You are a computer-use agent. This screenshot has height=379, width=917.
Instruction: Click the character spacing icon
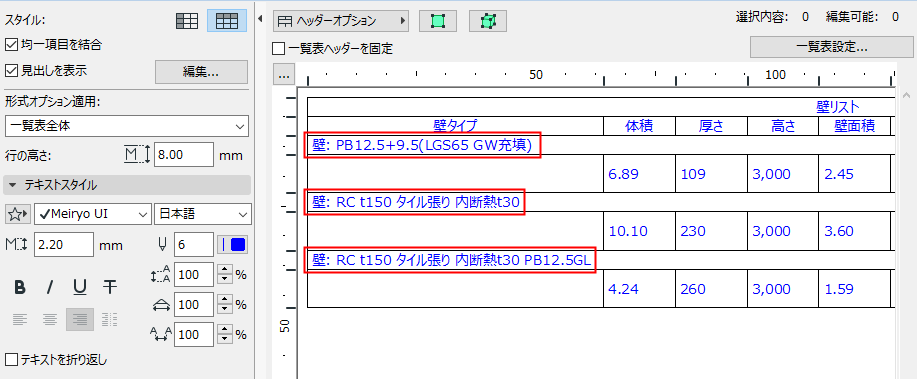(160, 335)
